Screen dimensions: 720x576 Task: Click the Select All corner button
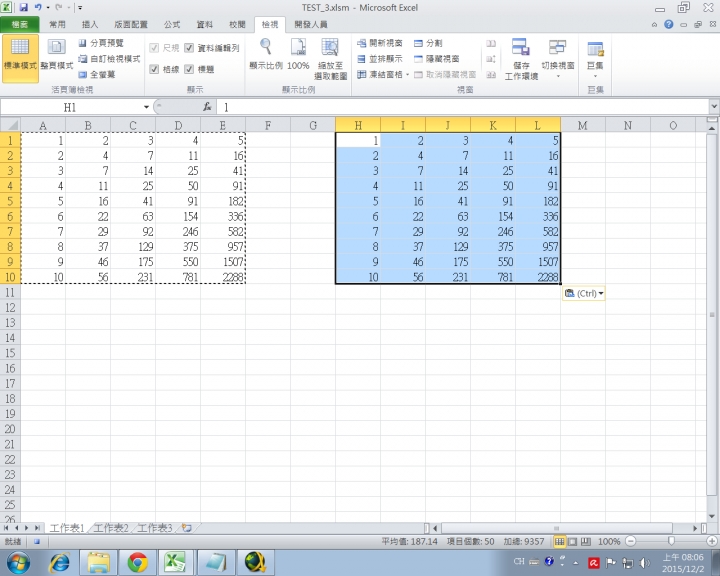click(10, 125)
